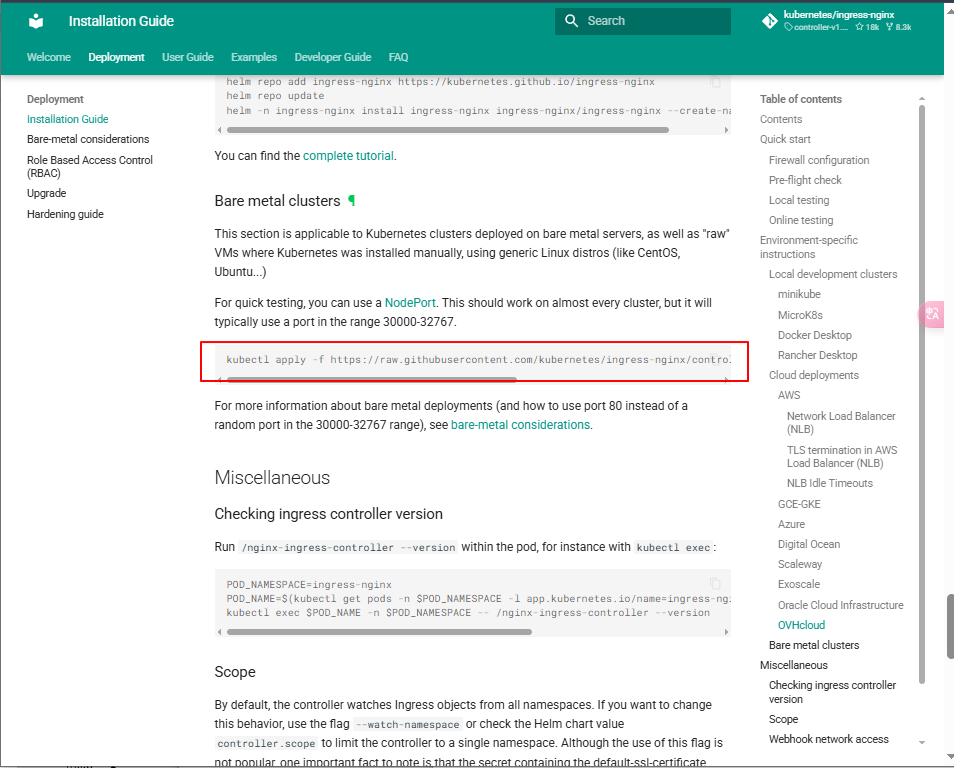Jump to Local development clusters section
Image resolution: width=954 pixels, height=768 pixels.
[x=833, y=274]
